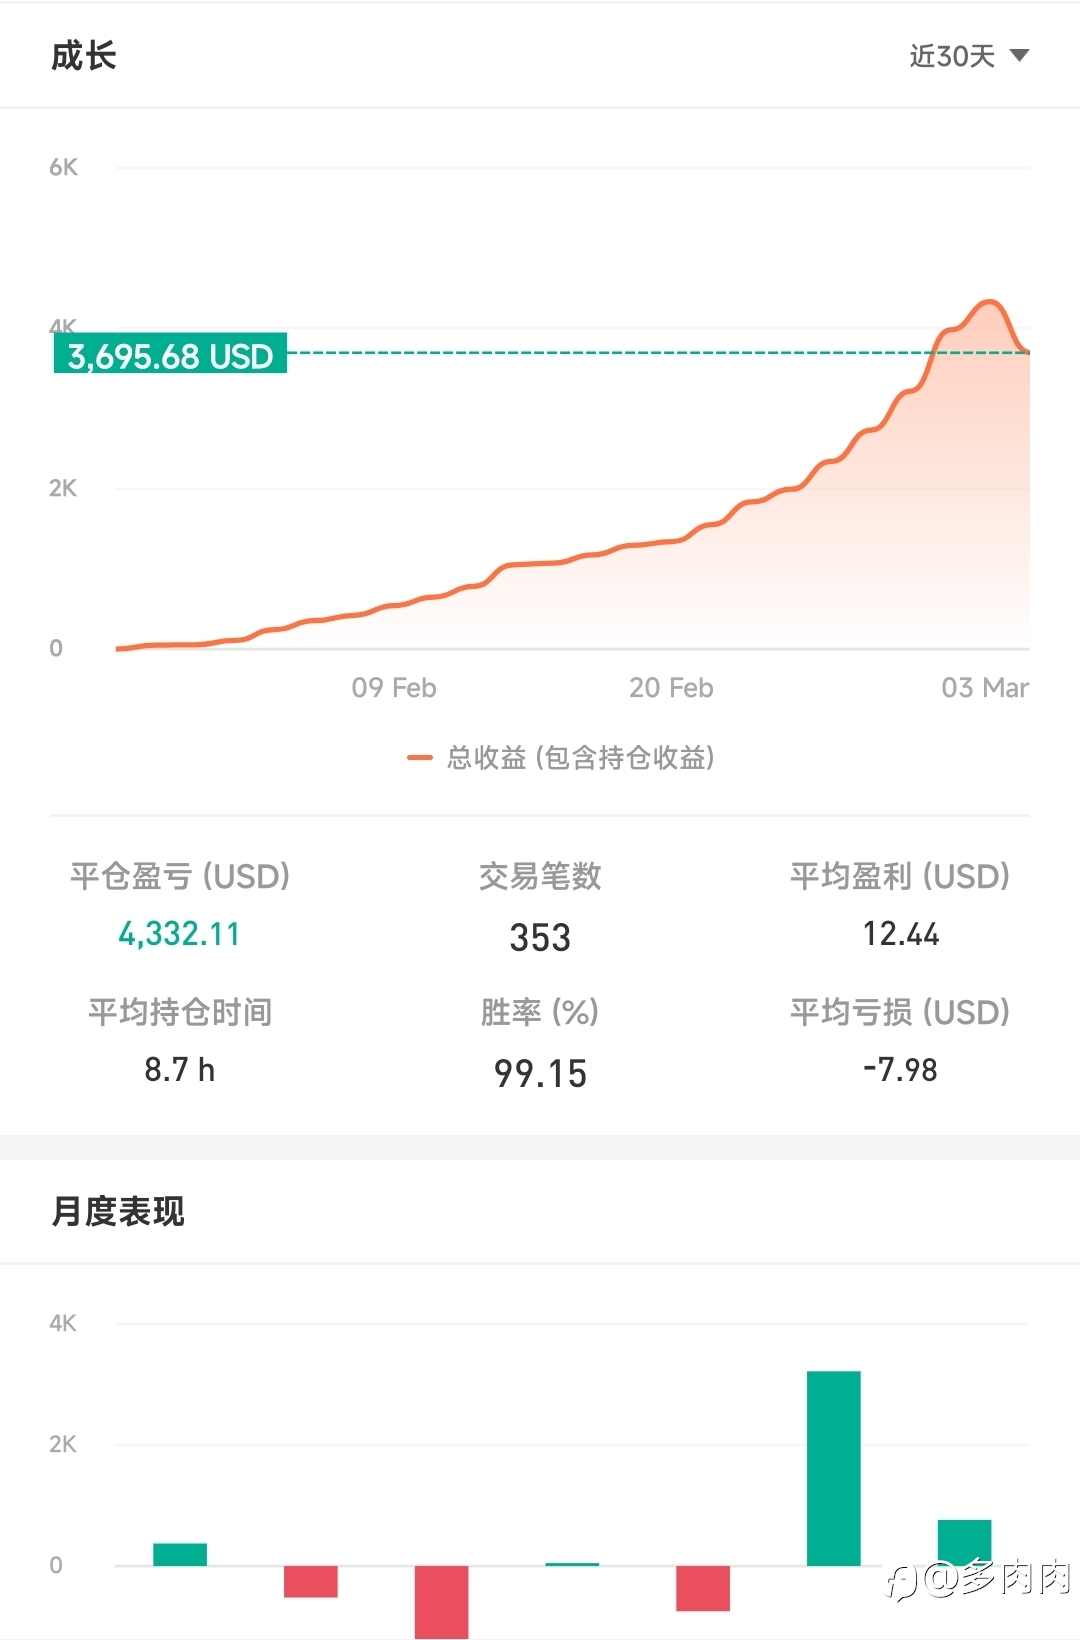
Task: Tap the 3,695.68 USD value label
Action: click(x=170, y=354)
